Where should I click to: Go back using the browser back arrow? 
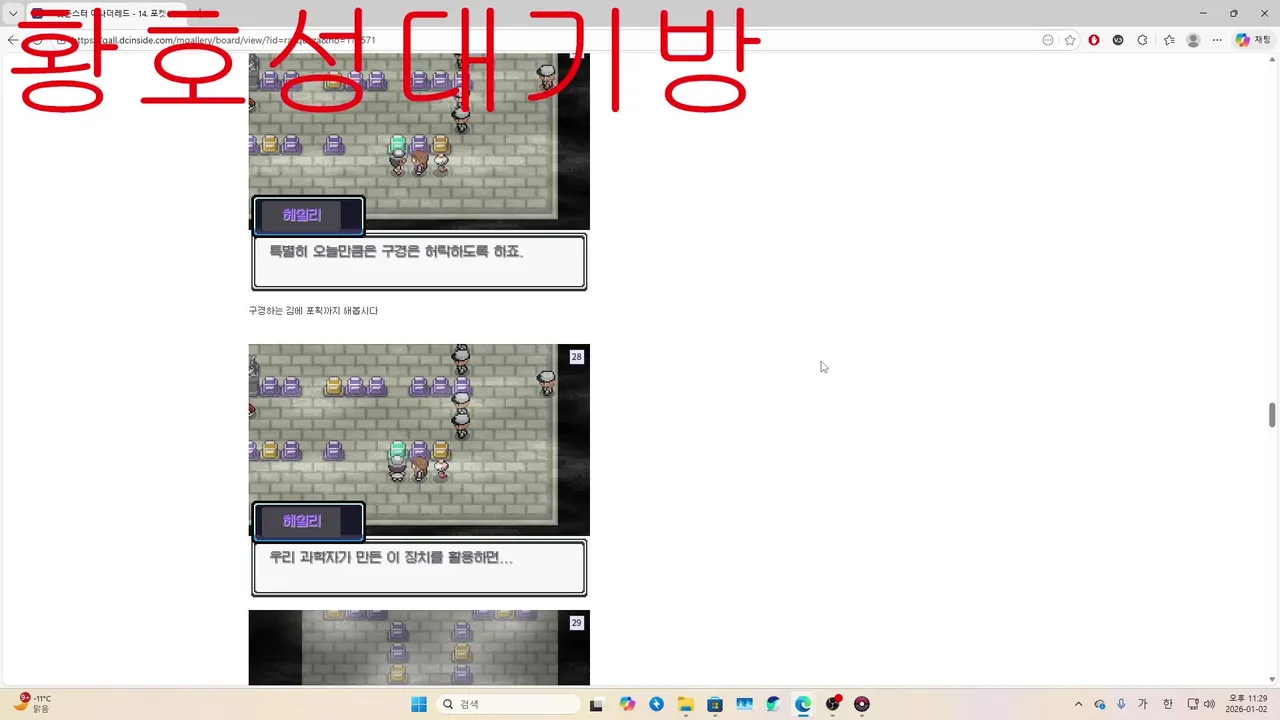(x=12, y=40)
